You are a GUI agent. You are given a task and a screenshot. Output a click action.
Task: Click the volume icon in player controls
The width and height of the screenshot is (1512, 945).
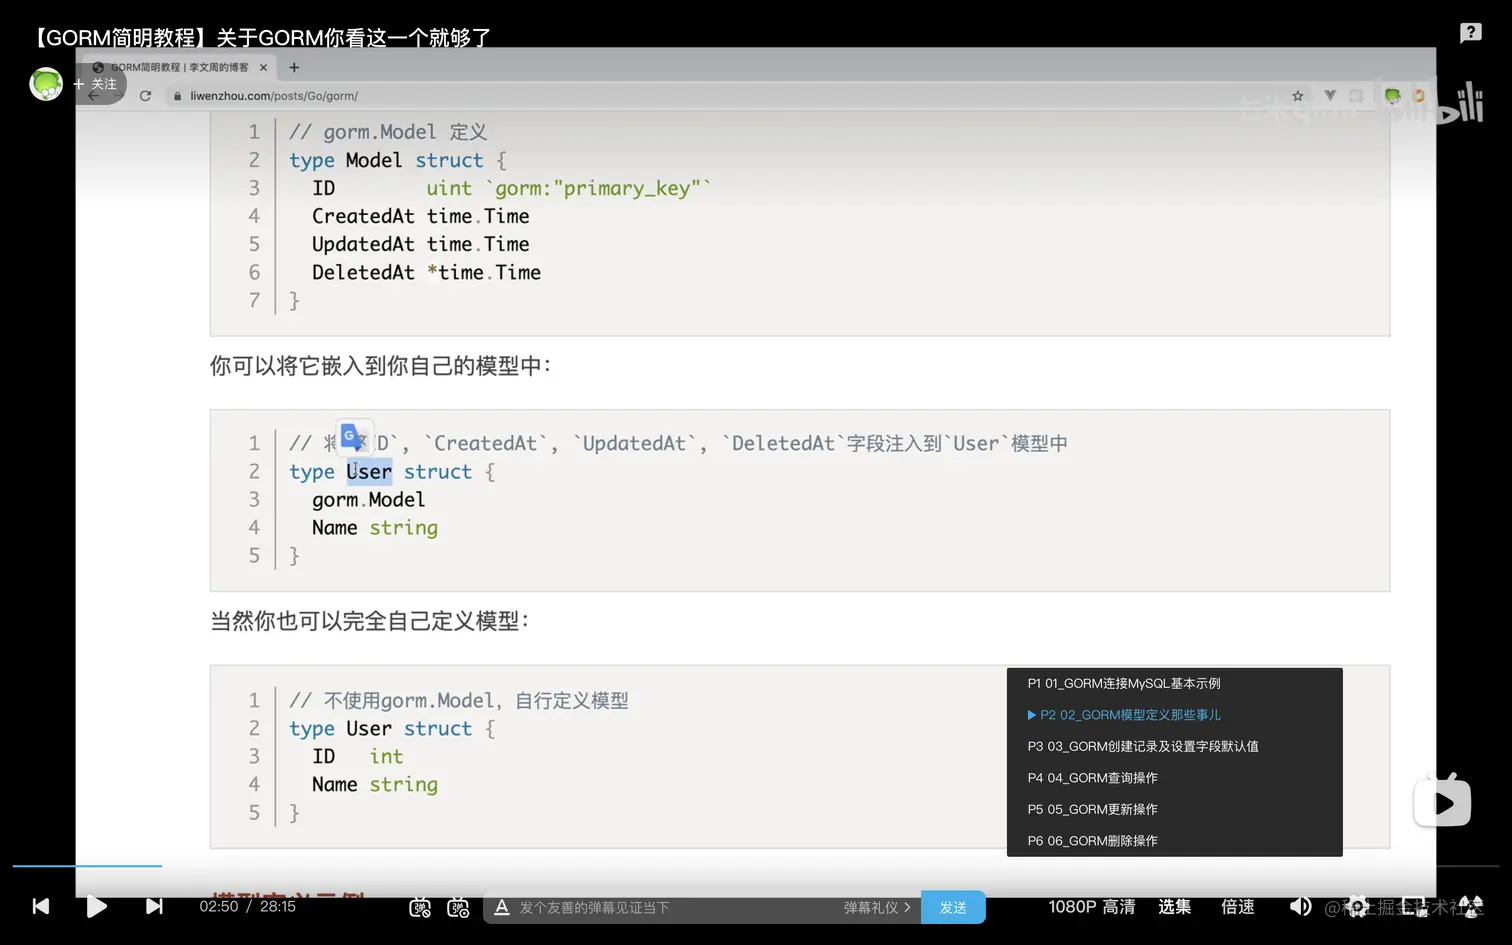(1301, 907)
